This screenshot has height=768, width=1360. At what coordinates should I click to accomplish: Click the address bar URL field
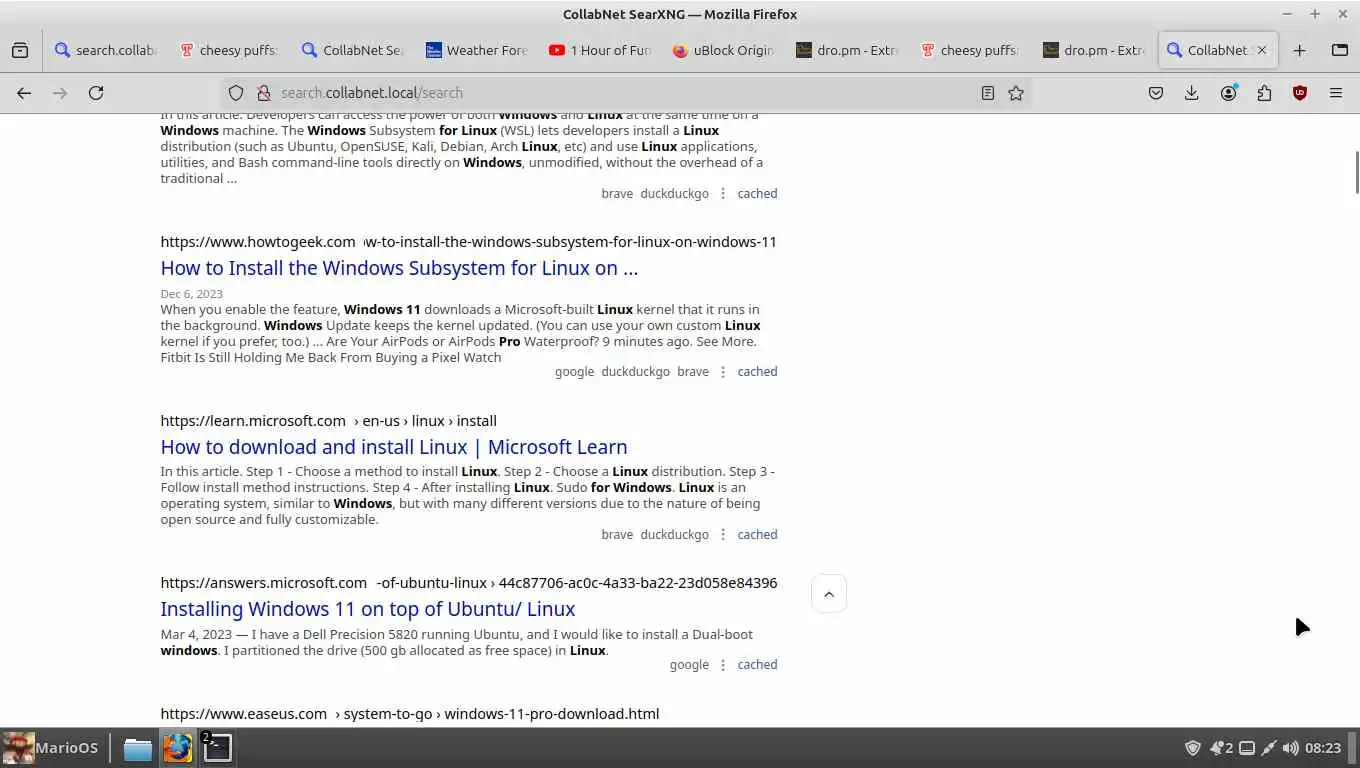(x=625, y=93)
